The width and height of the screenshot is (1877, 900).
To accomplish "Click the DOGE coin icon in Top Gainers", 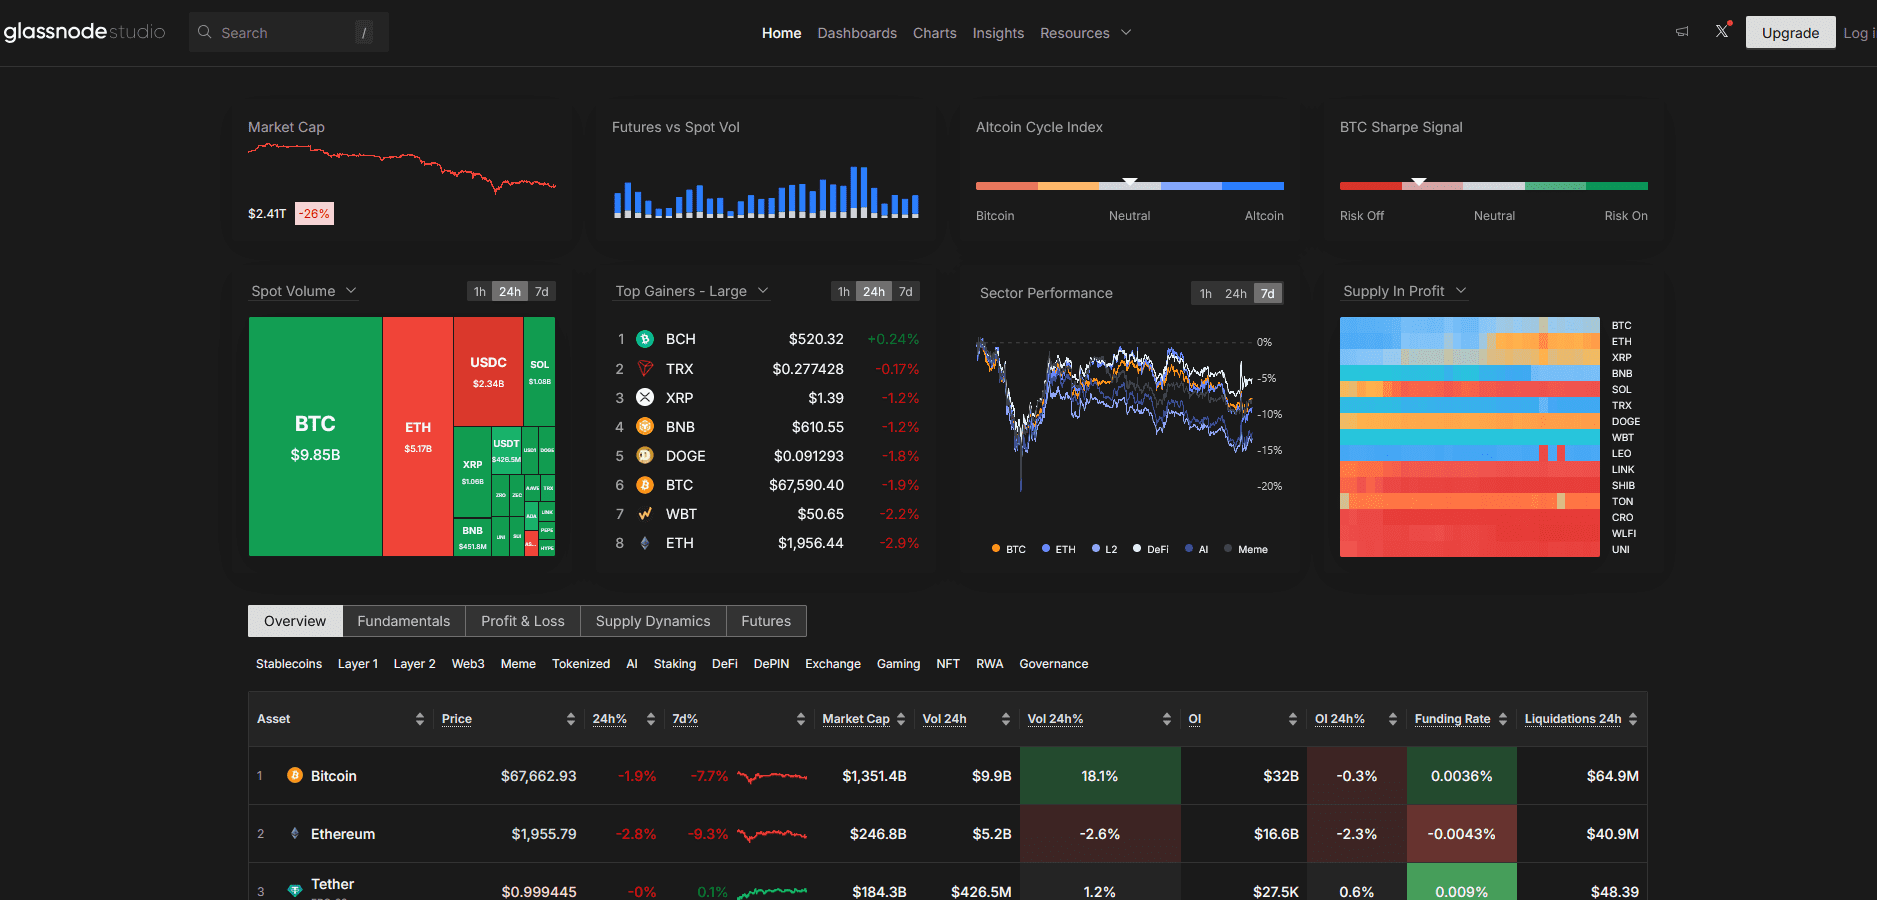I will 646,456.
